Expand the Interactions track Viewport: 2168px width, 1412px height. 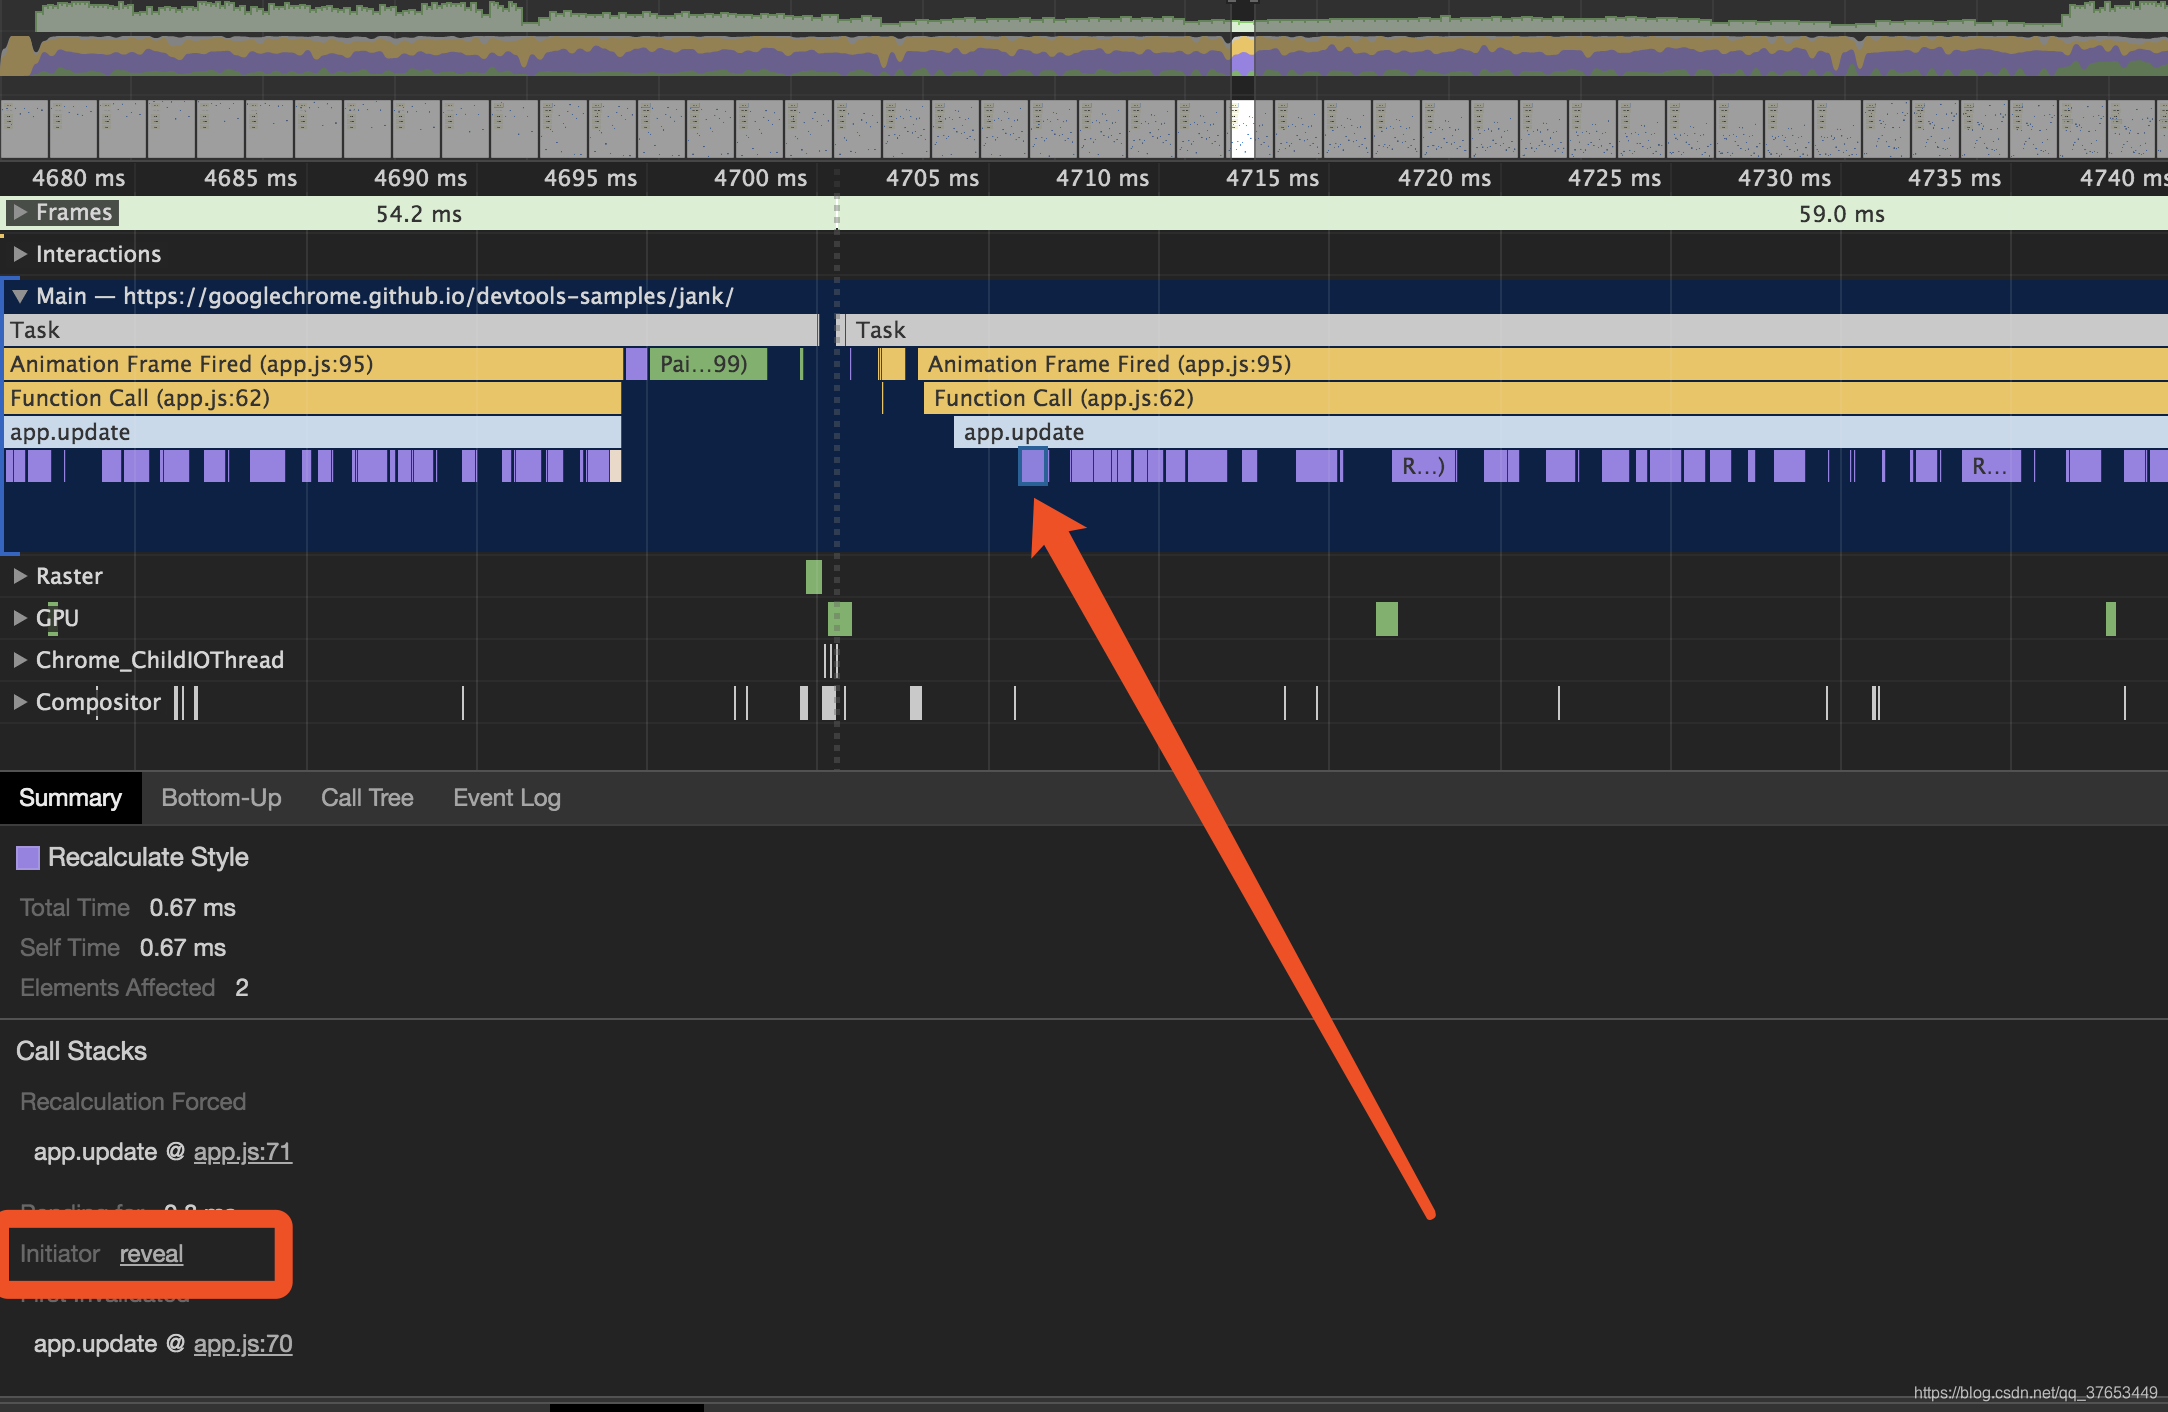(19, 254)
